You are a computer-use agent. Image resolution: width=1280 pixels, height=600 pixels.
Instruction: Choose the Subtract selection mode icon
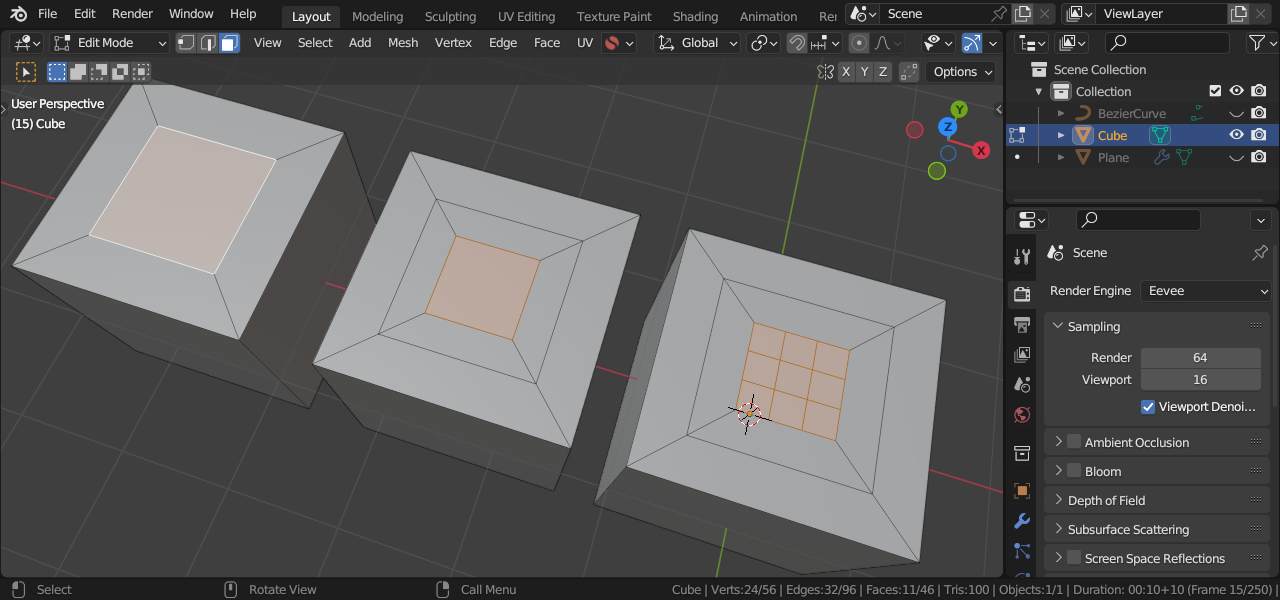pyautogui.click(x=99, y=72)
